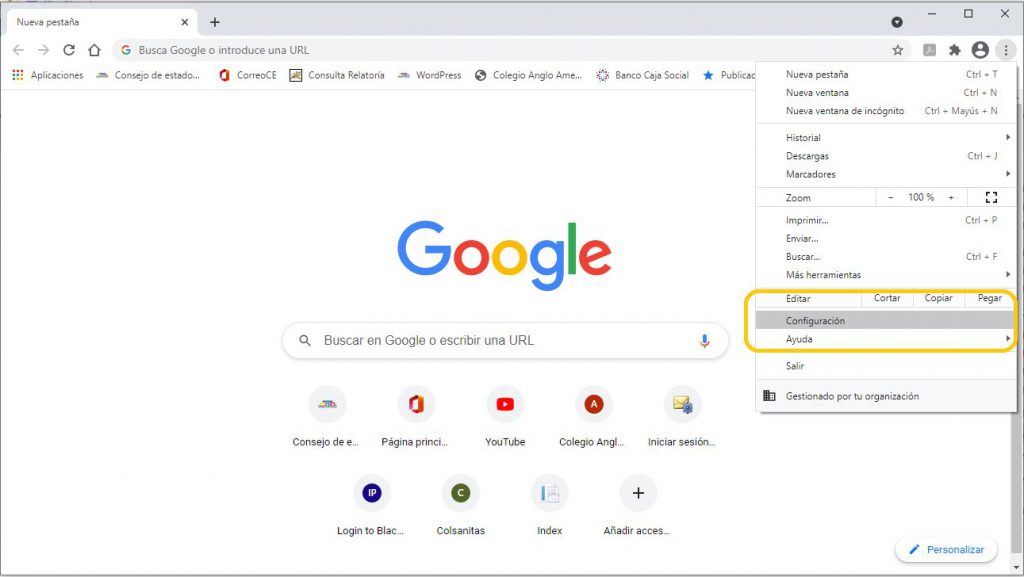Open the YouTube shortcut tile
1024x577 pixels.
[x=505, y=416]
